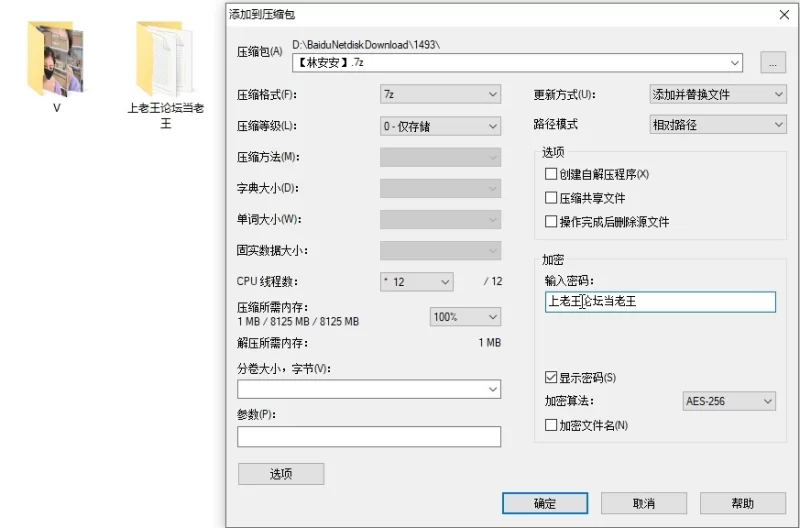800x528 pixels.
Task: Open the V folder icon
Action: click(x=56, y=59)
